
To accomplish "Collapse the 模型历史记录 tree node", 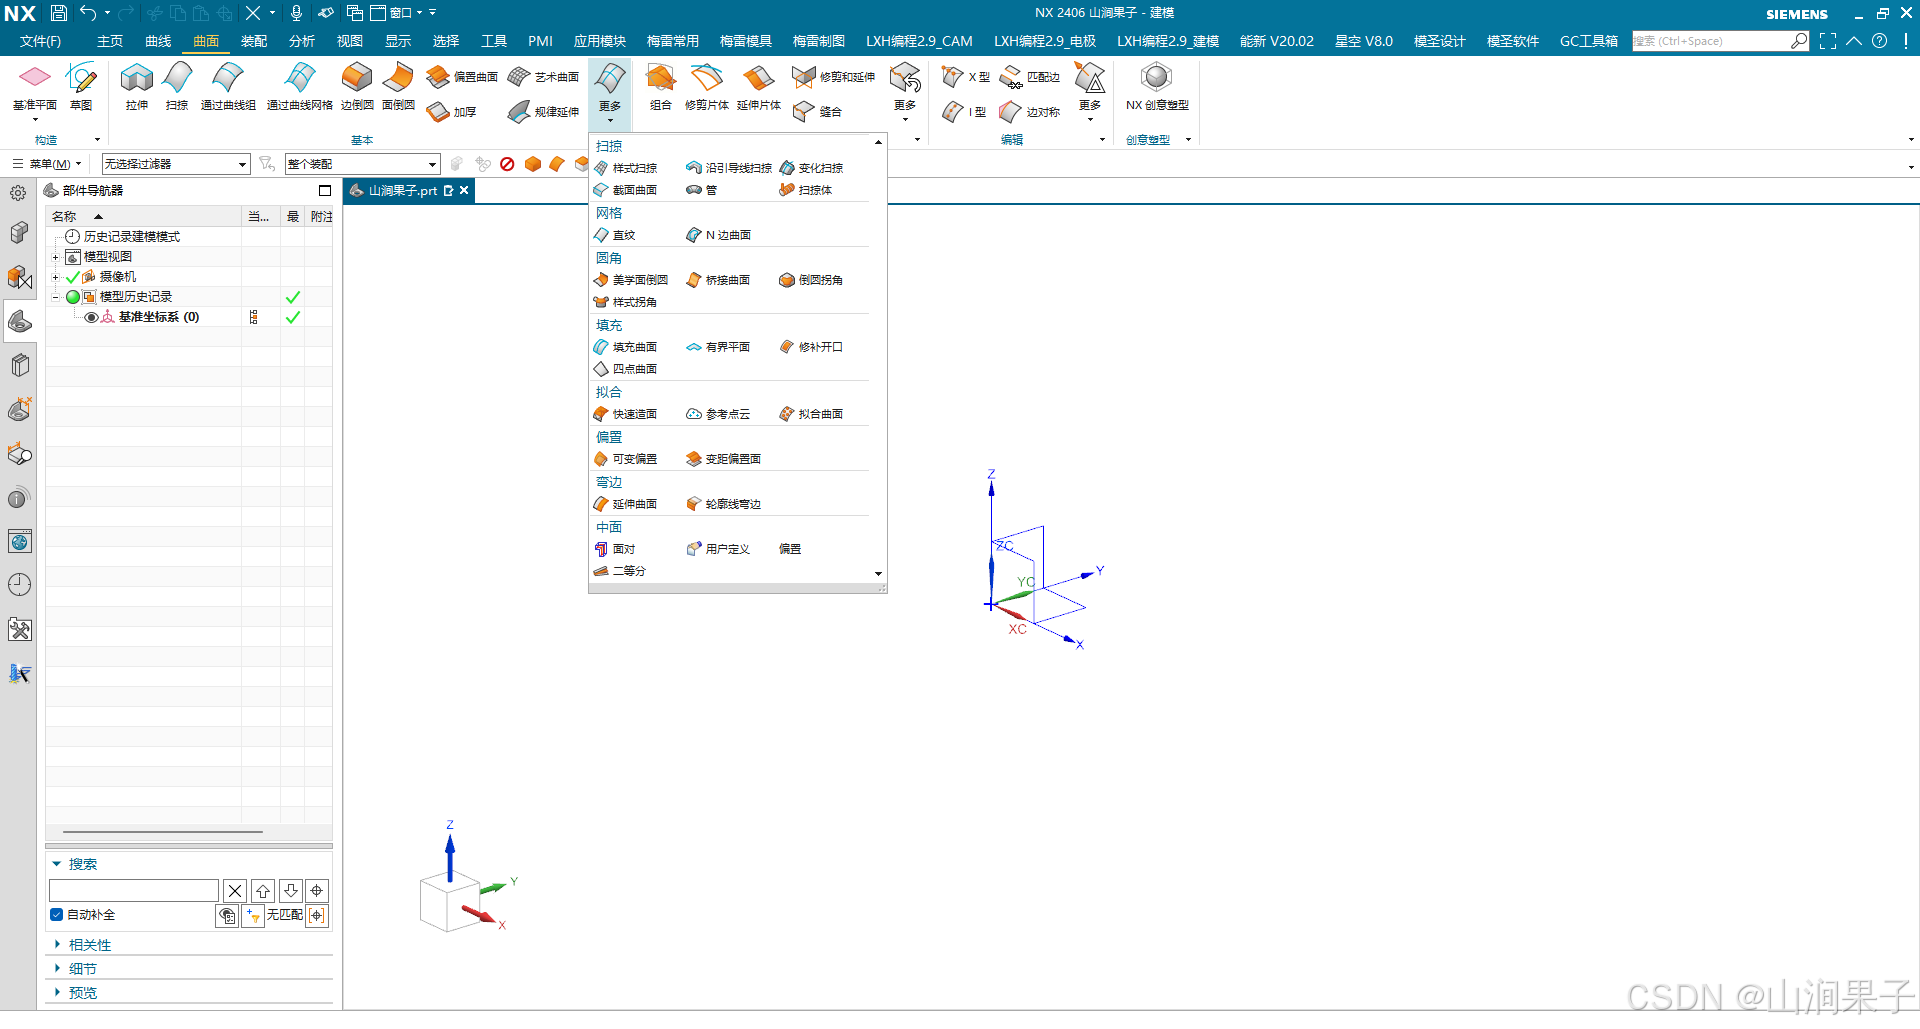I will point(56,297).
